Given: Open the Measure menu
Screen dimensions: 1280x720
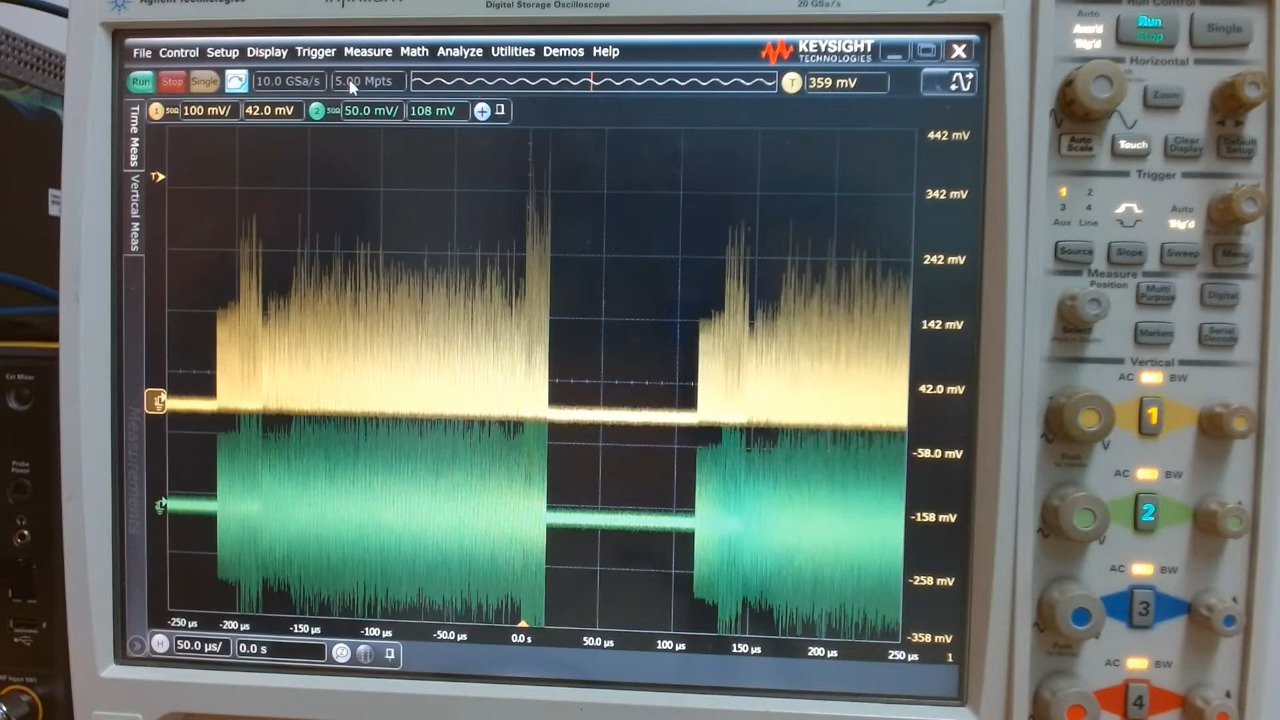Looking at the screenshot, I should 368,52.
